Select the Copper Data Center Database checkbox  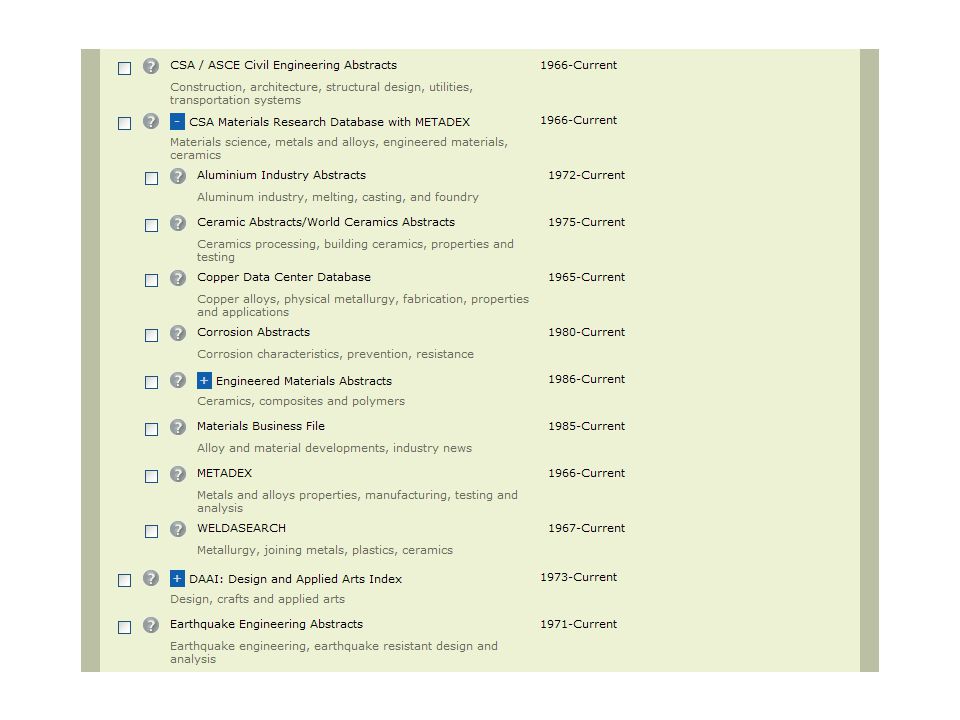click(151, 280)
